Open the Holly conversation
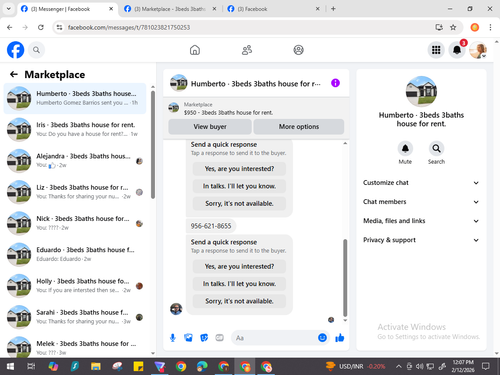This screenshot has height=375, width=500. click(75, 286)
